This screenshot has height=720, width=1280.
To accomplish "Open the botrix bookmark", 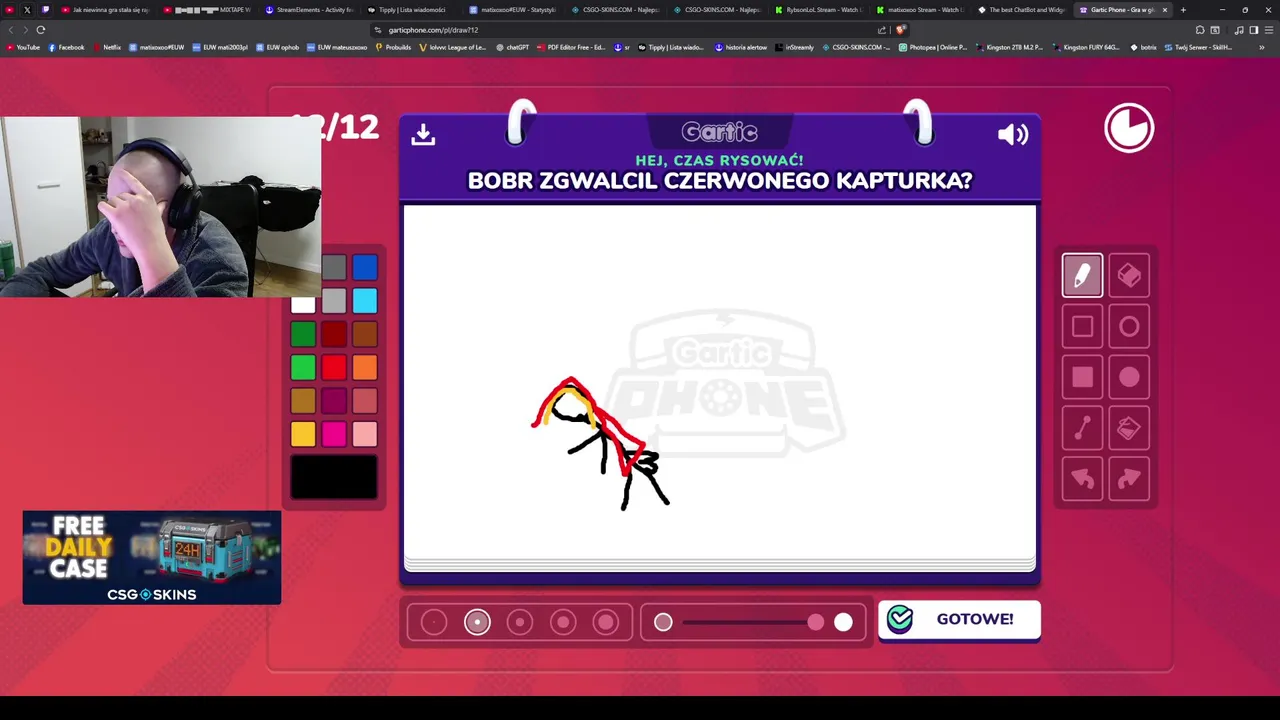I will [x=1144, y=47].
